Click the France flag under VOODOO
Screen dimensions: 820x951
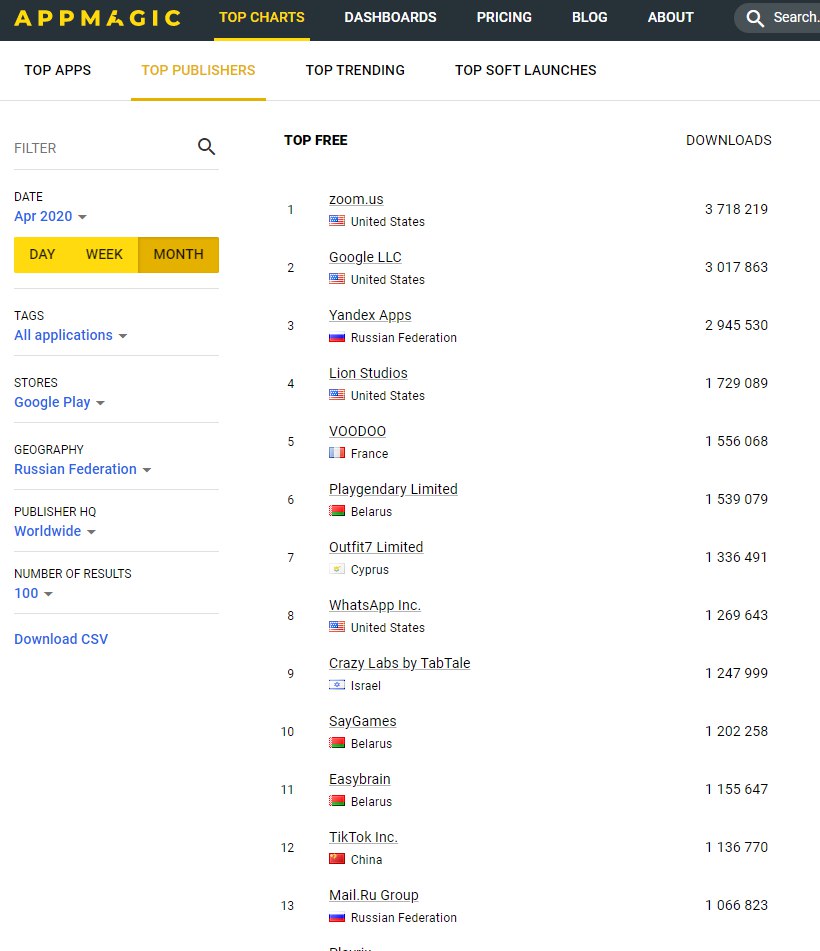pyautogui.click(x=337, y=453)
